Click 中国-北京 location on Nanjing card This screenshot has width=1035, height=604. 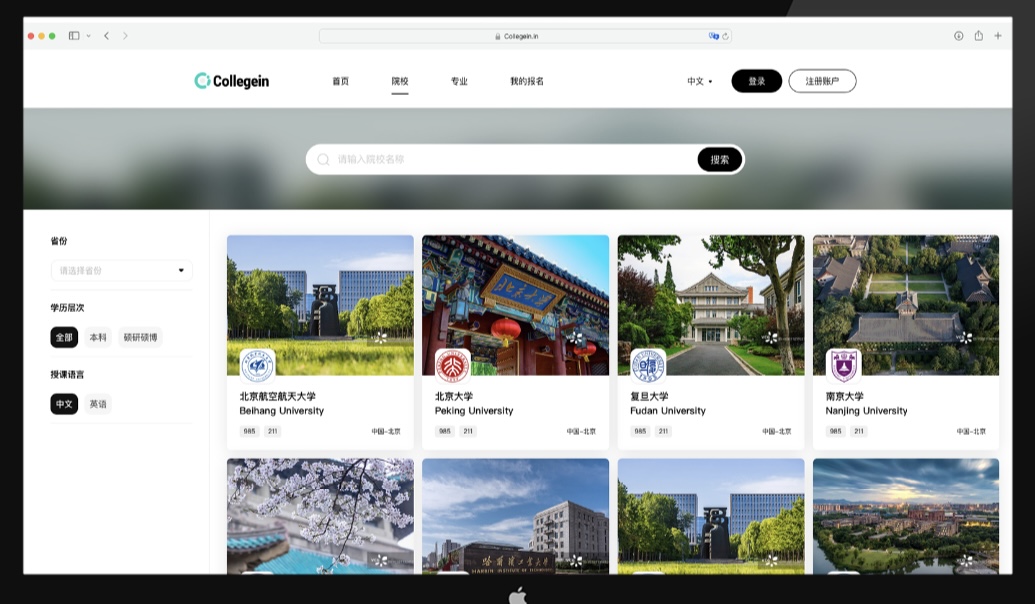972,432
